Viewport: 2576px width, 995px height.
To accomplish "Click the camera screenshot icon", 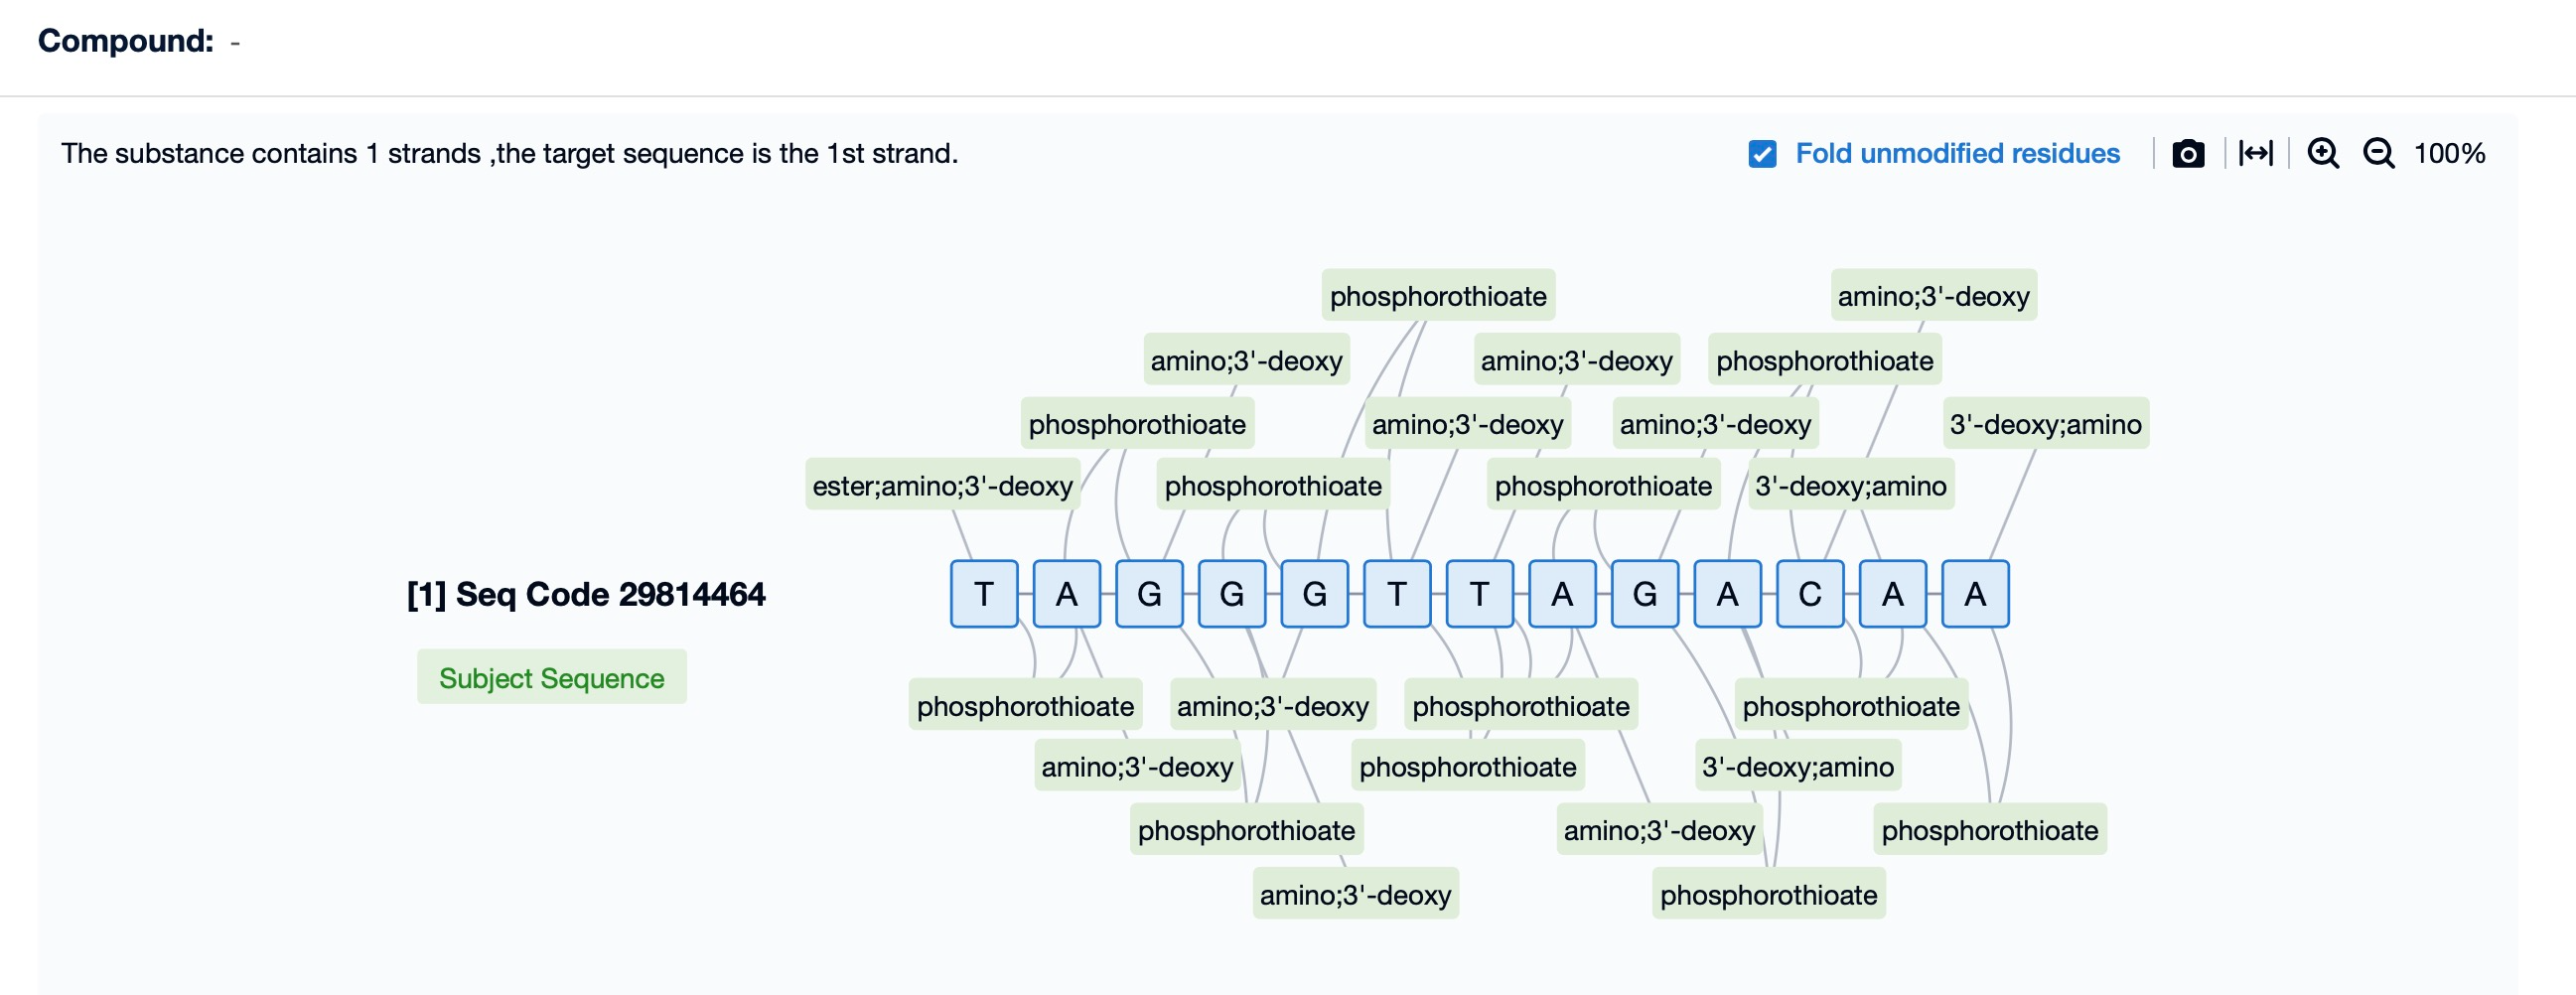I will pos(2187,153).
